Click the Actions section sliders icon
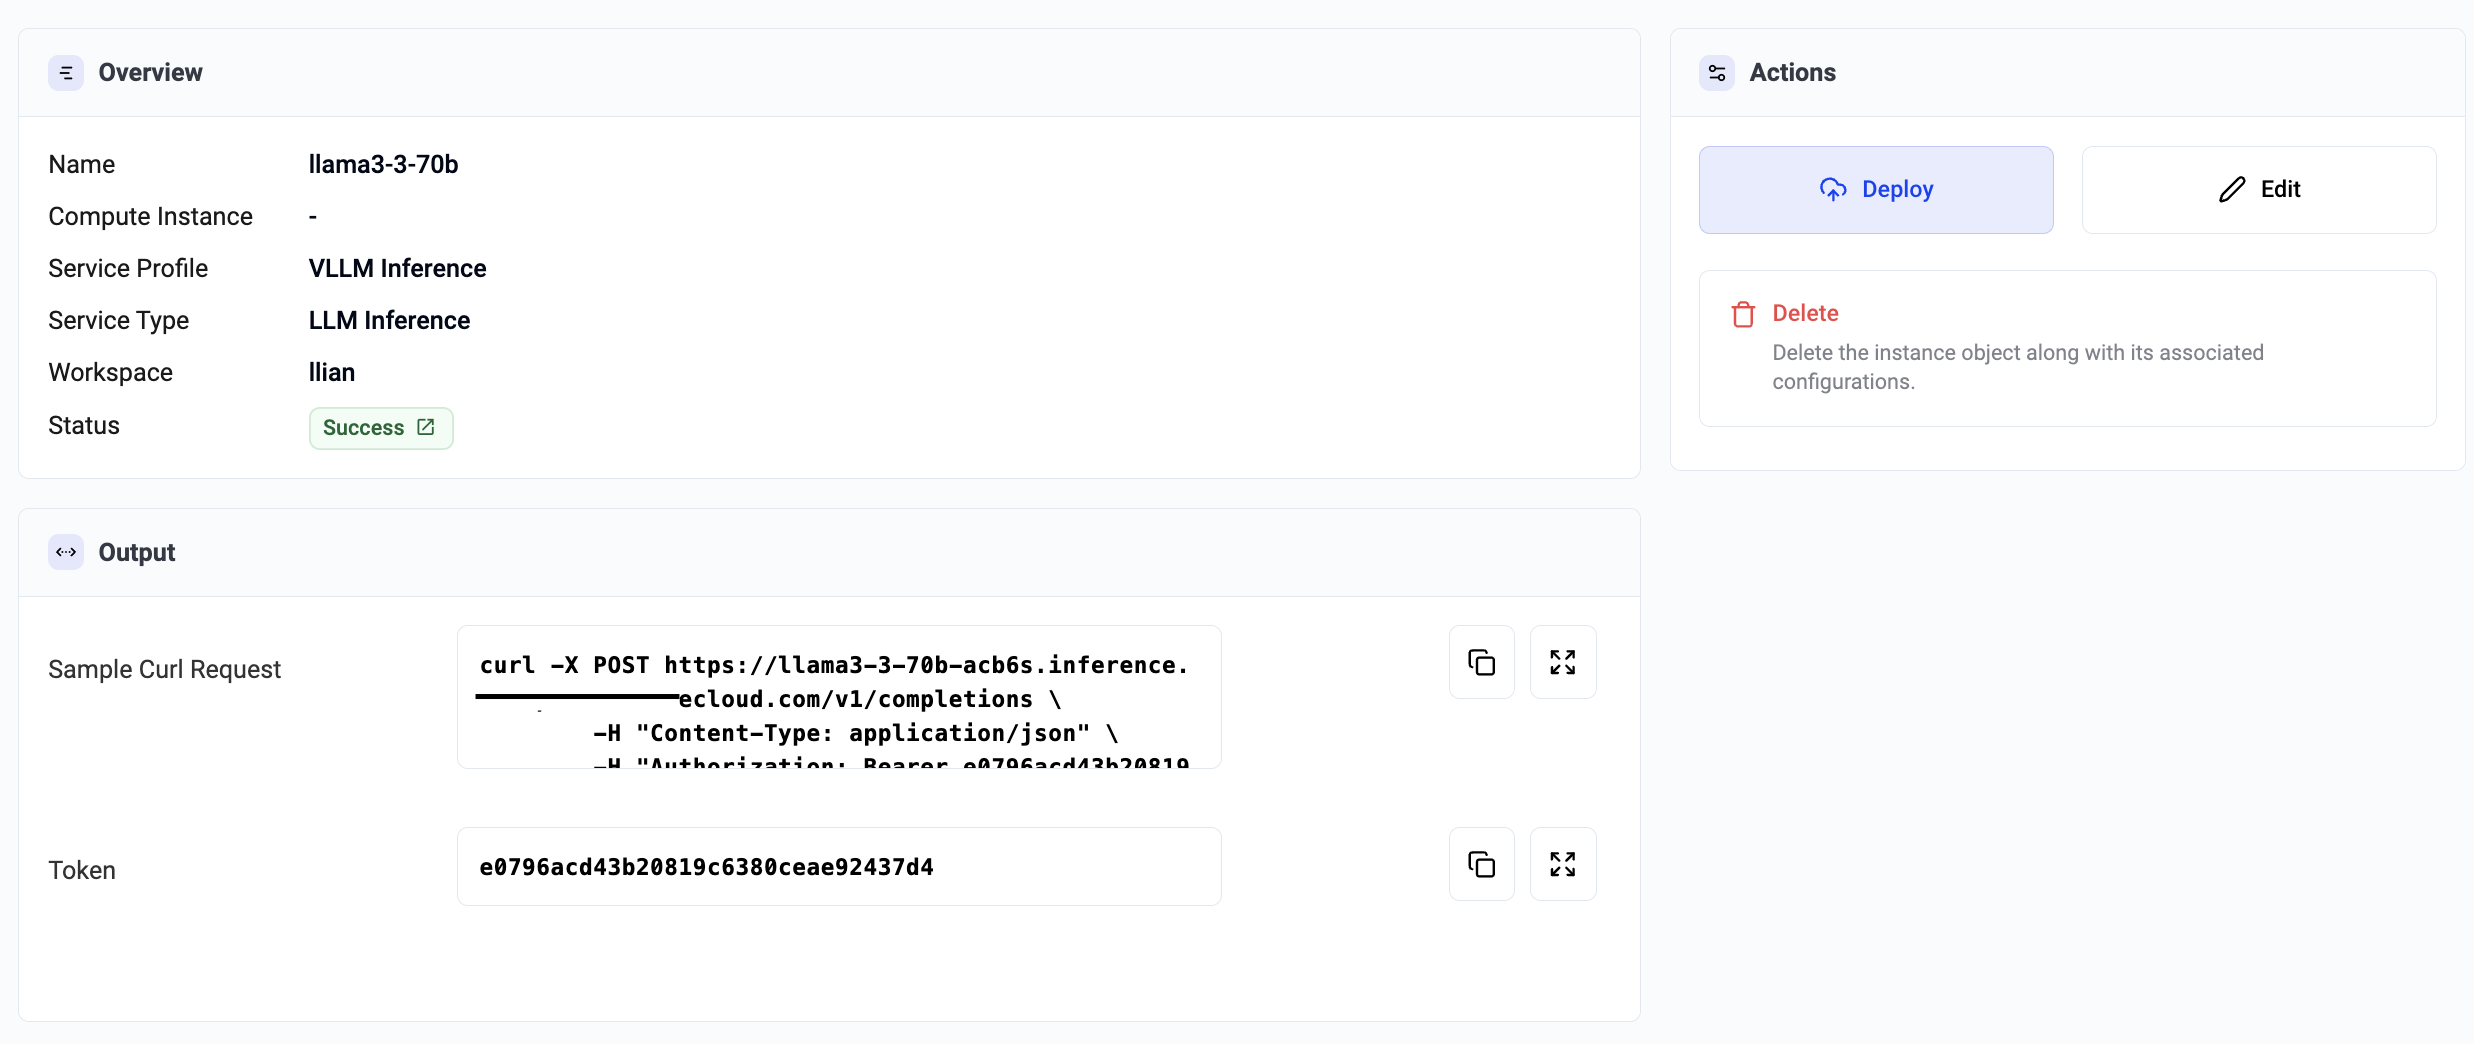Screen dimensions: 2474x1044 pyautogui.click(x=1717, y=73)
